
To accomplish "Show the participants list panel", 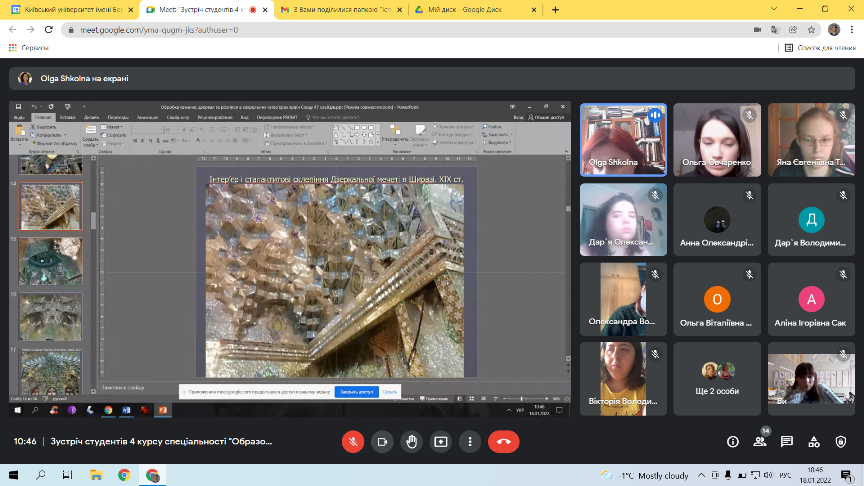I will tap(759, 441).
